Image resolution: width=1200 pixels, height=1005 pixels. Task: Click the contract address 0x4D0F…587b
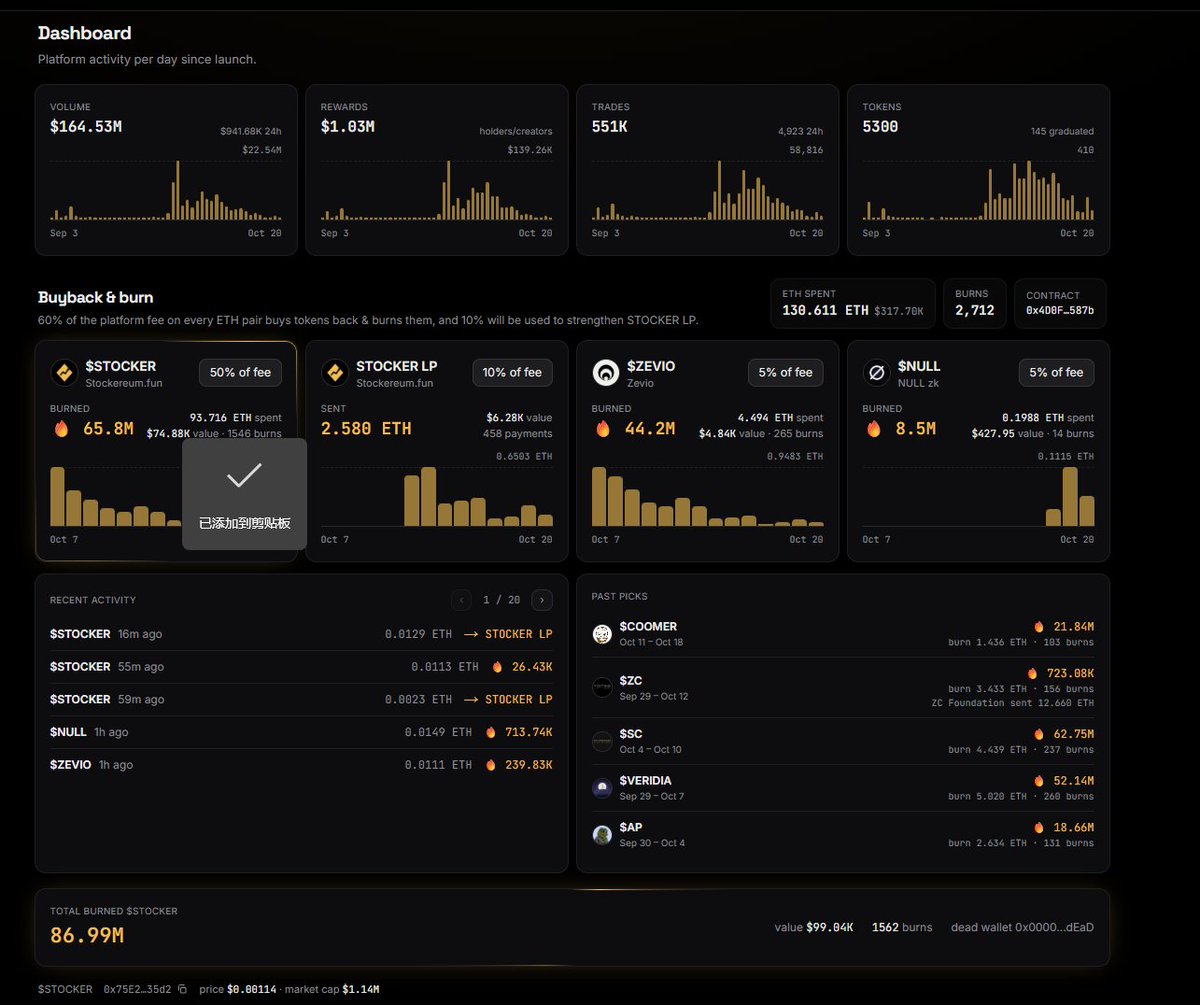pyautogui.click(x=1060, y=311)
